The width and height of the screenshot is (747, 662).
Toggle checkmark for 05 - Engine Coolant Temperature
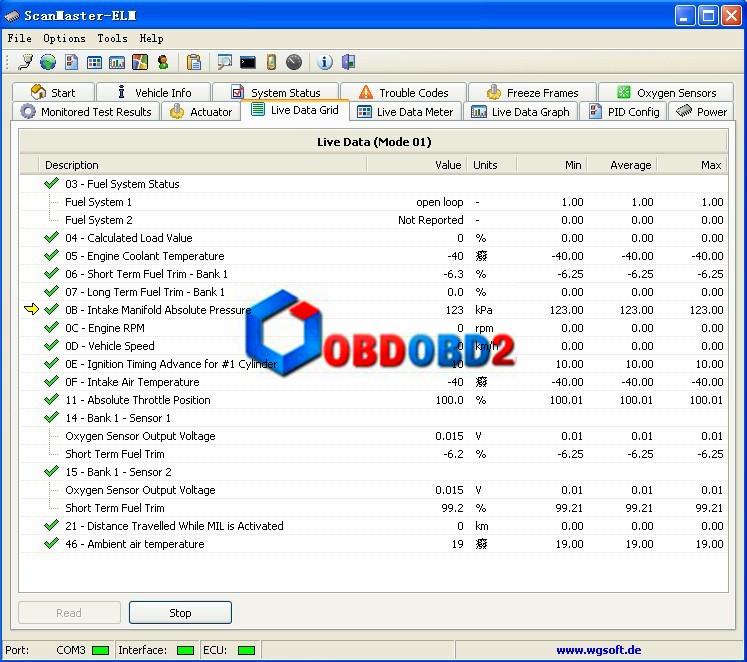click(52, 256)
